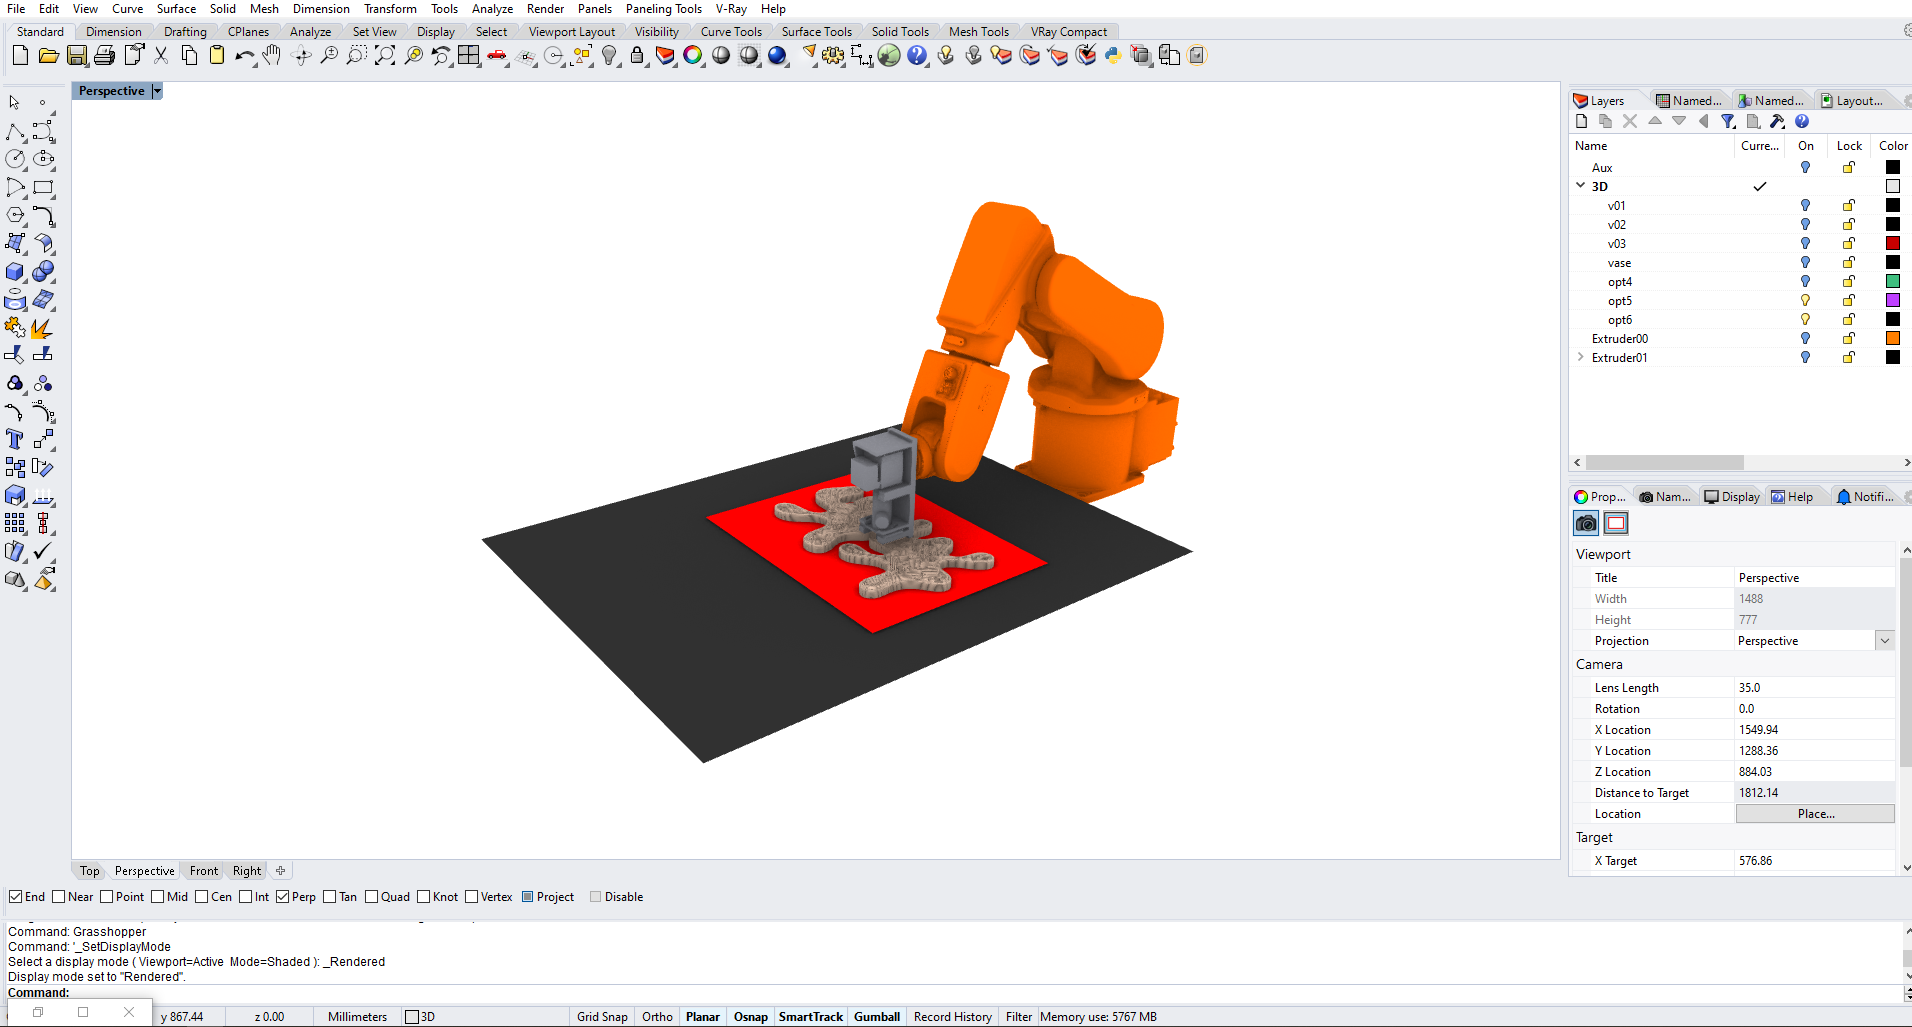This screenshot has width=1912, height=1027.
Task: Select the Circle tool in sidebar
Action: point(15,159)
